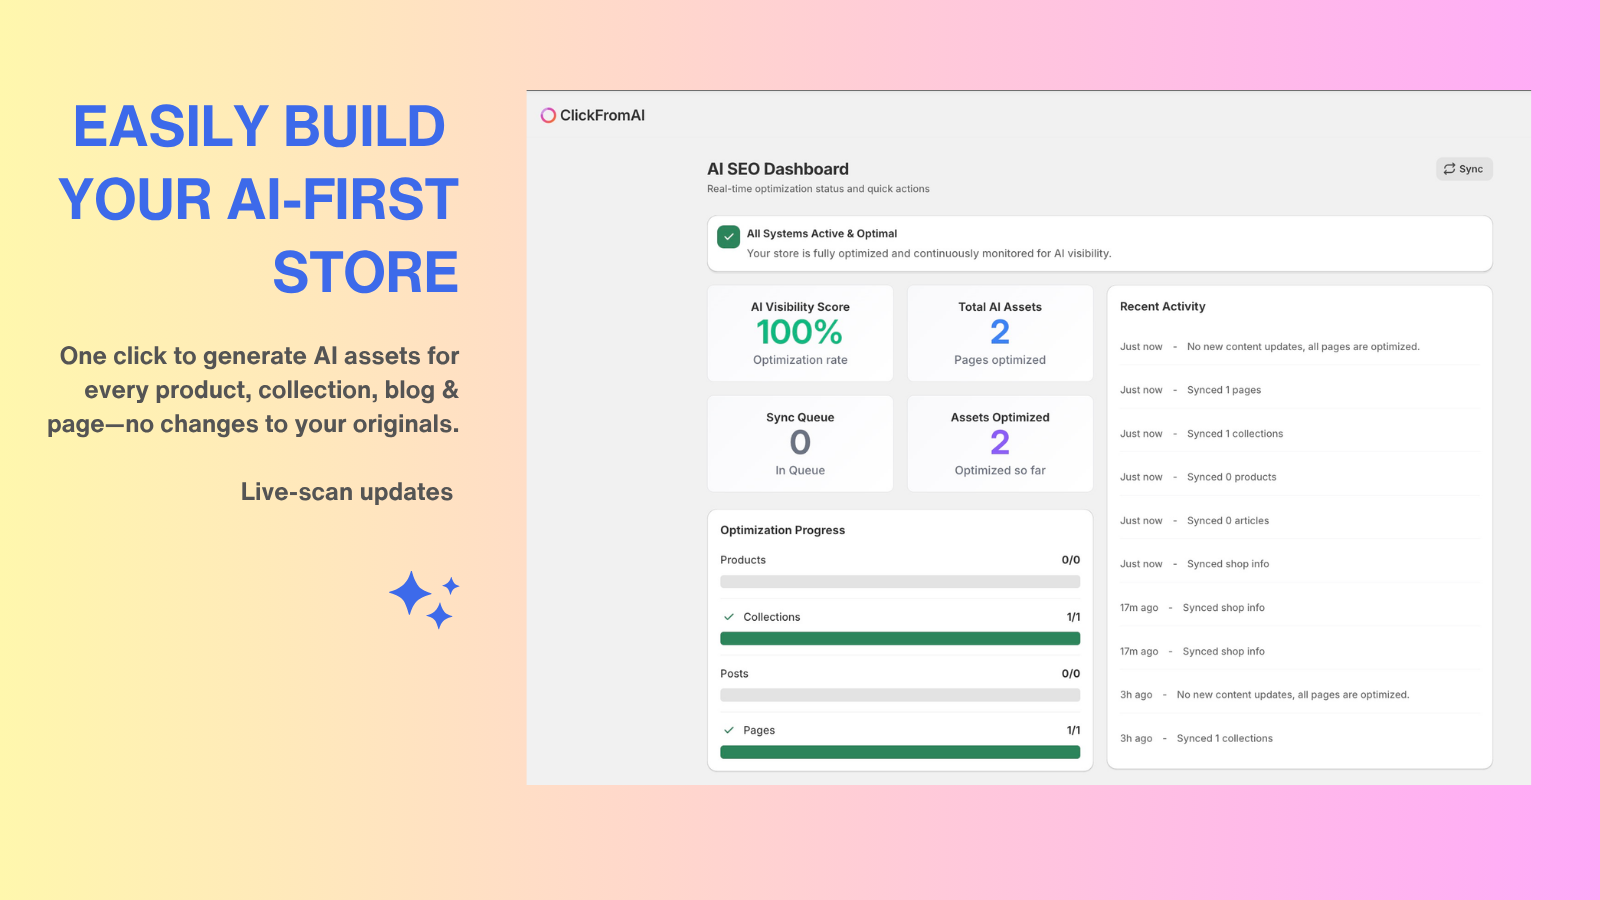
Task: Click the All Systems Active status banner
Action: click(x=1098, y=243)
